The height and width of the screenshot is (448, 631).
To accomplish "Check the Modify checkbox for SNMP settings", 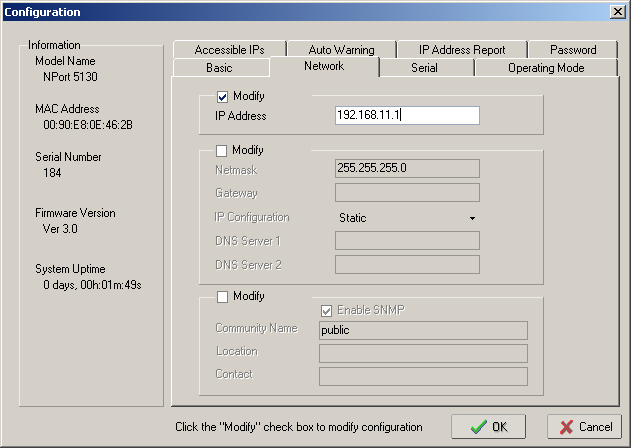I will click(x=223, y=296).
